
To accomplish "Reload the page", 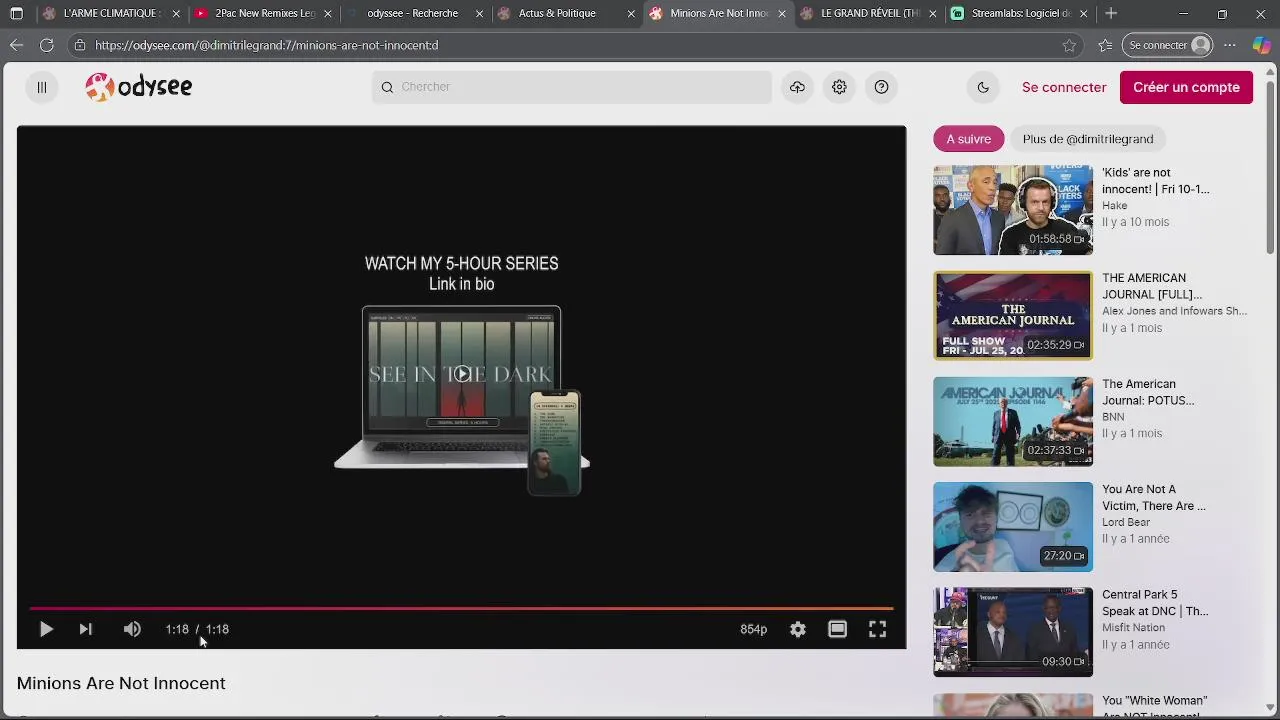I will (x=46, y=45).
